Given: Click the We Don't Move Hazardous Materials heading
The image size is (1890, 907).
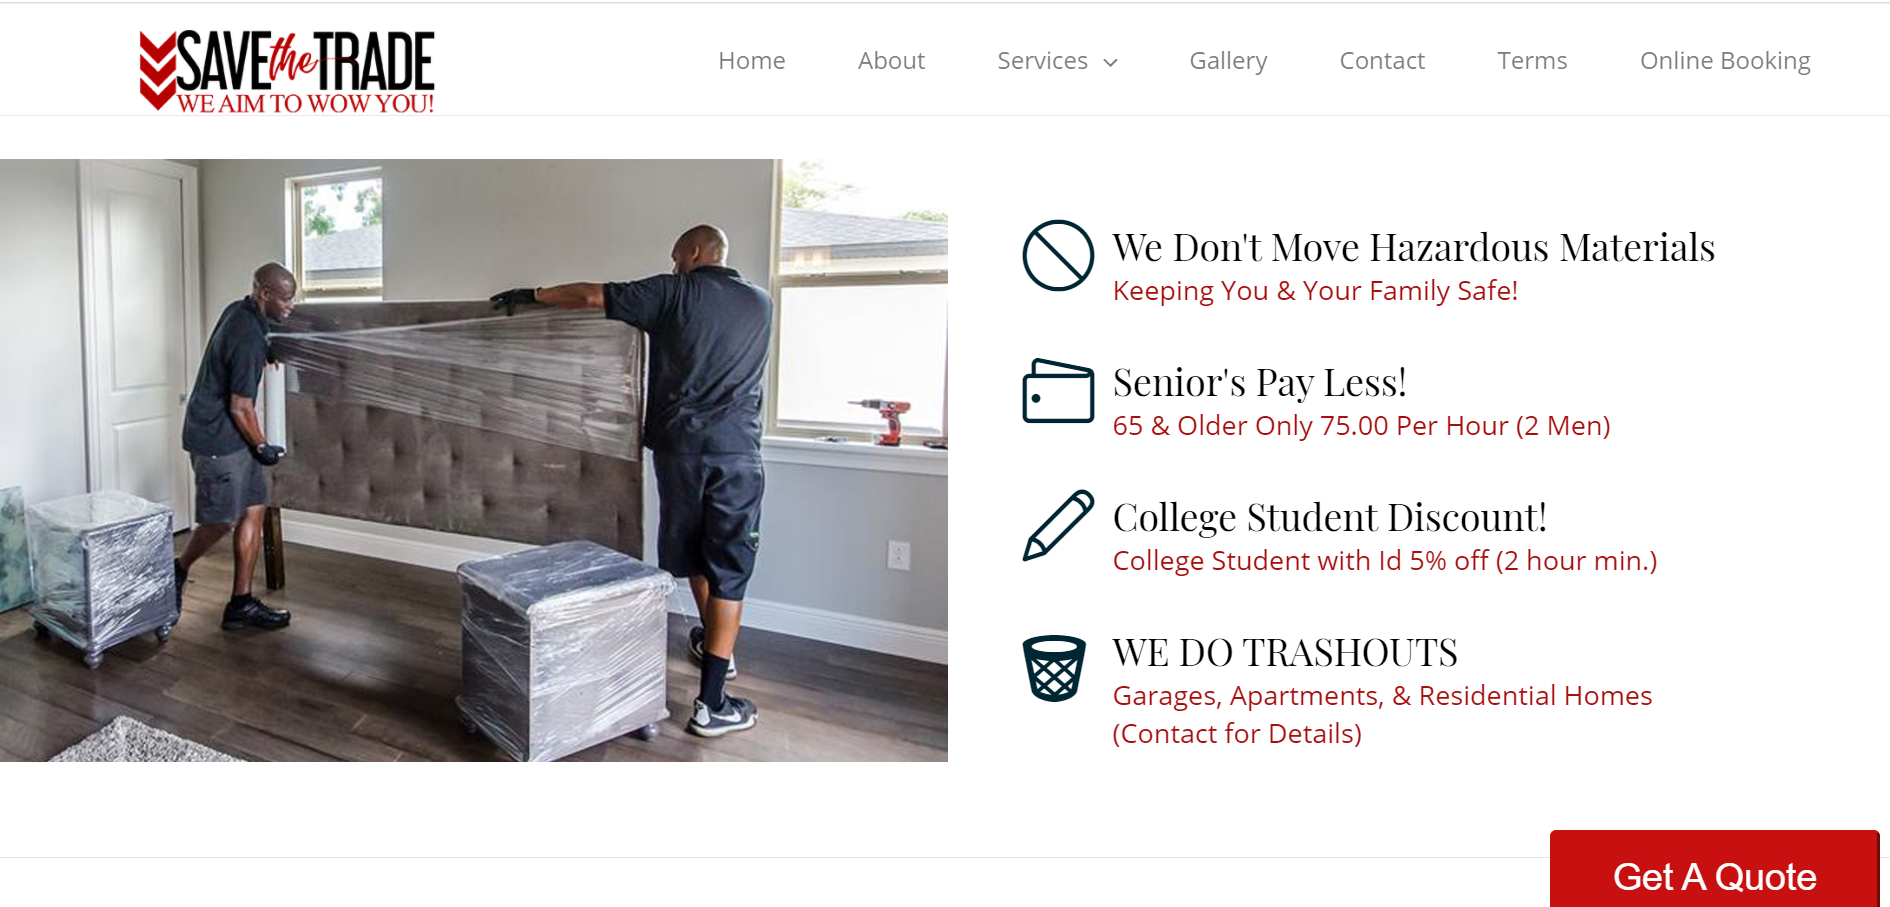Looking at the screenshot, I should 1414,247.
